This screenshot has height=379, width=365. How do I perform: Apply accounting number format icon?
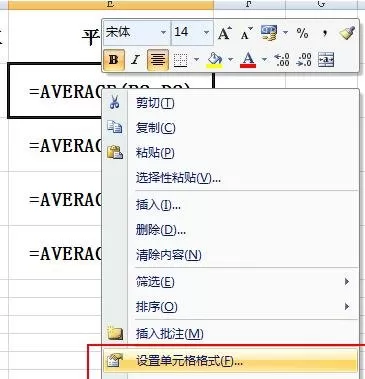(269, 33)
